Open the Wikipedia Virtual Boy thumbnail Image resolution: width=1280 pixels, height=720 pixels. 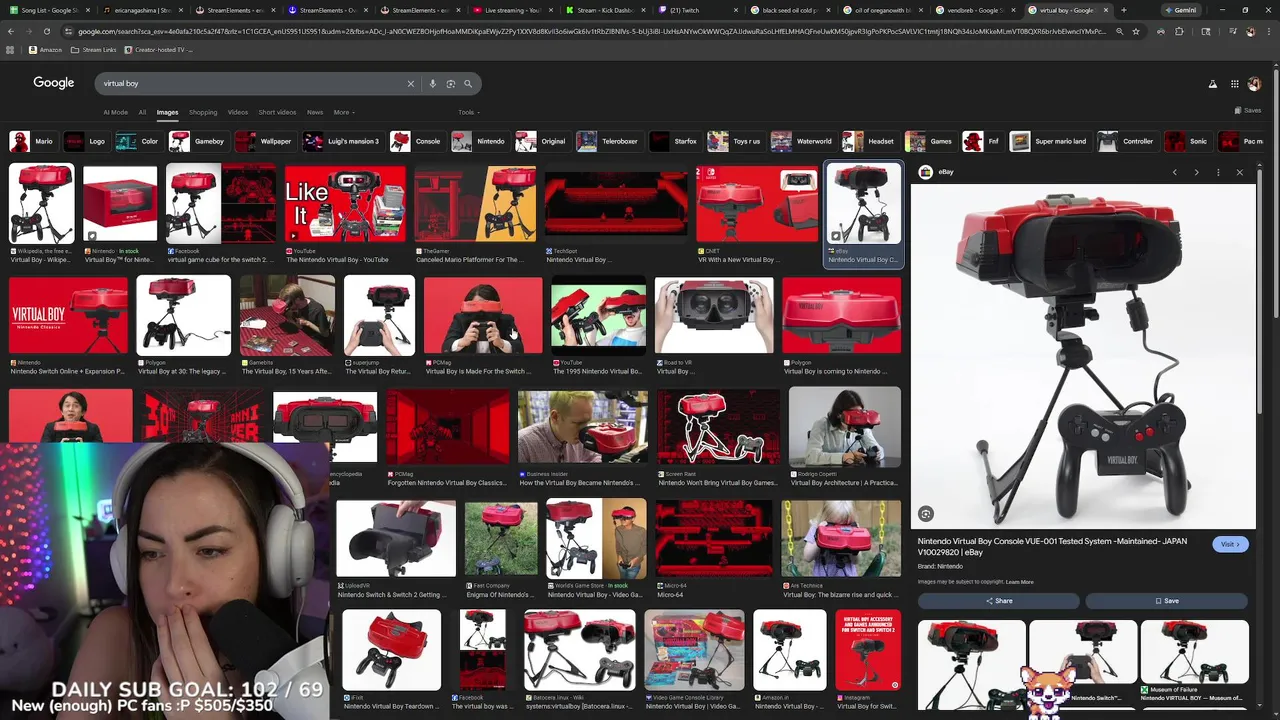click(x=41, y=204)
